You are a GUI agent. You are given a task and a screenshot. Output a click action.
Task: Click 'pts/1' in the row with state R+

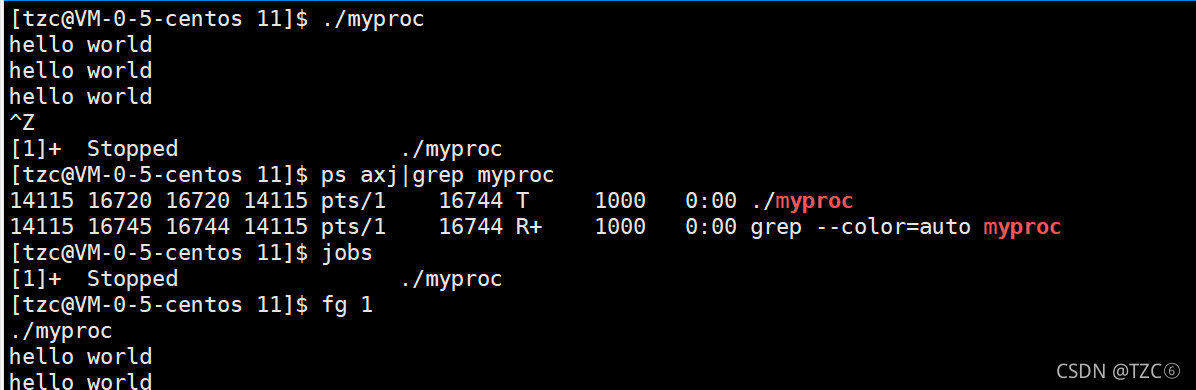(353, 227)
